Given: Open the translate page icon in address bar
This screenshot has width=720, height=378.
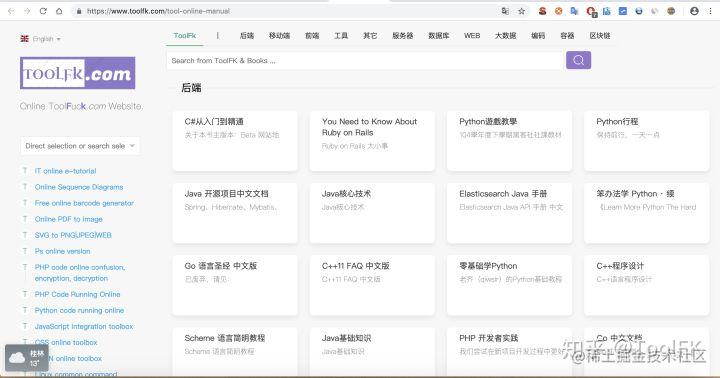Looking at the screenshot, I should pos(506,11).
